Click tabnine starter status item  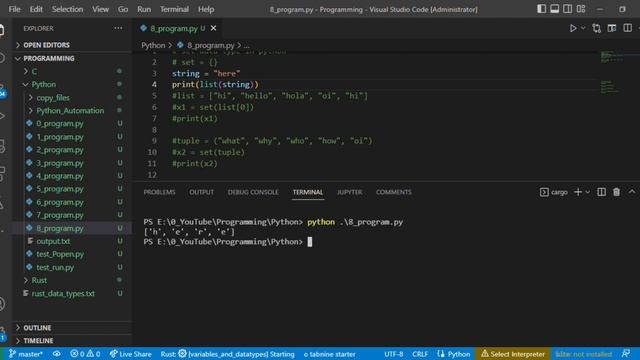(x=329, y=354)
